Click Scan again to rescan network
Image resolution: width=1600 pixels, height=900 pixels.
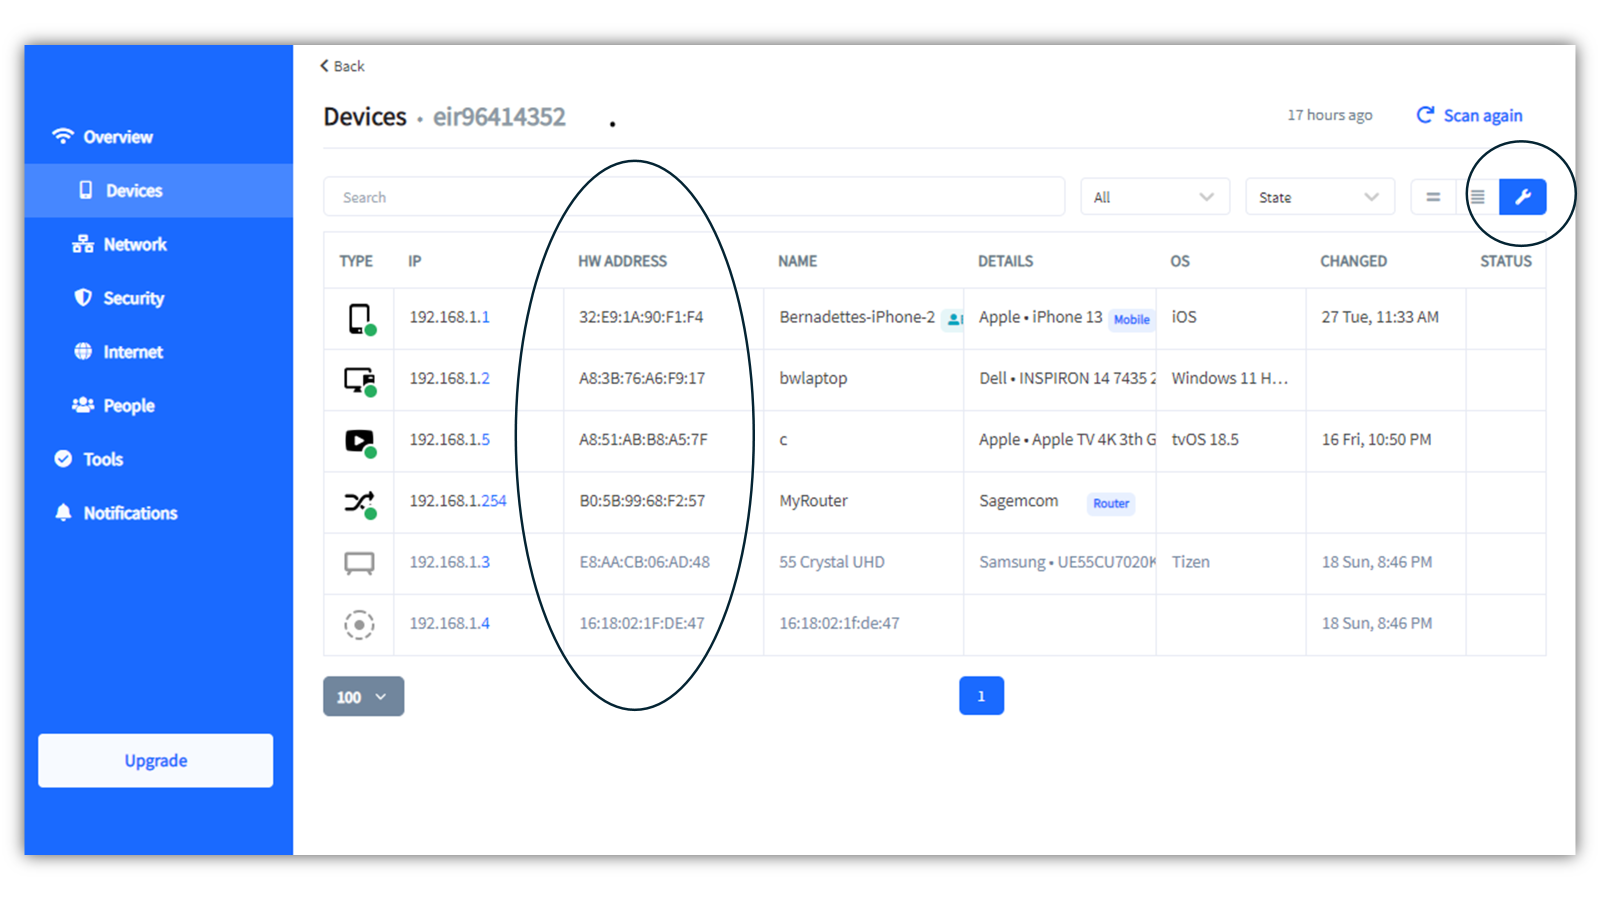click(x=1469, y=116)
